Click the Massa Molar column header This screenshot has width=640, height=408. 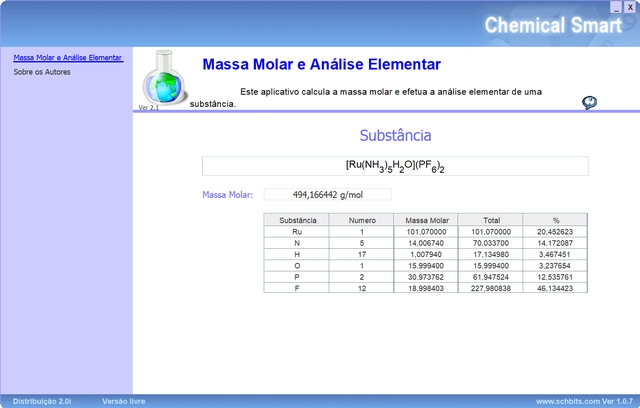[x=426, y=220]
